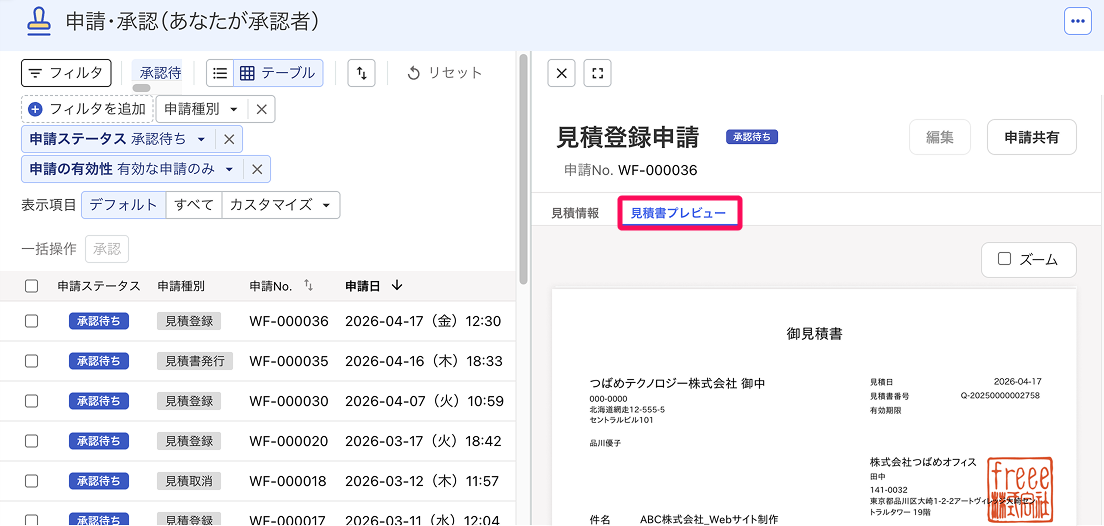The width and height of the screenshot is (1104, 526).
Task: Sort by 申請No. column arrows
Action: click(x=308, y=285)
